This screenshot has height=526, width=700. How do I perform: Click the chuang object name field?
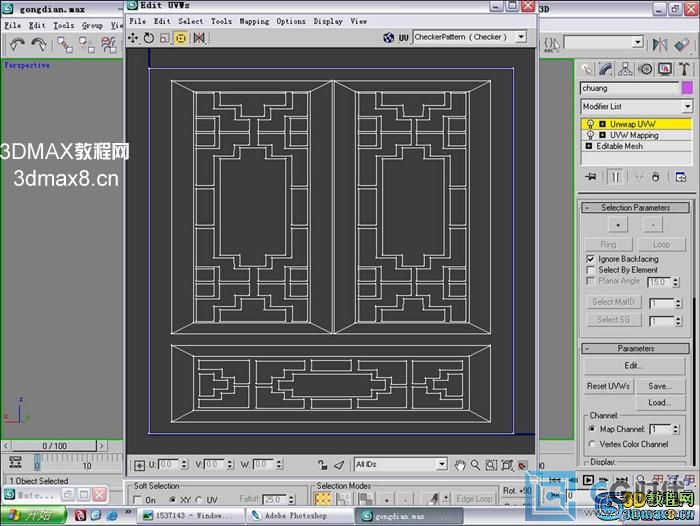[x=629, y=88]
